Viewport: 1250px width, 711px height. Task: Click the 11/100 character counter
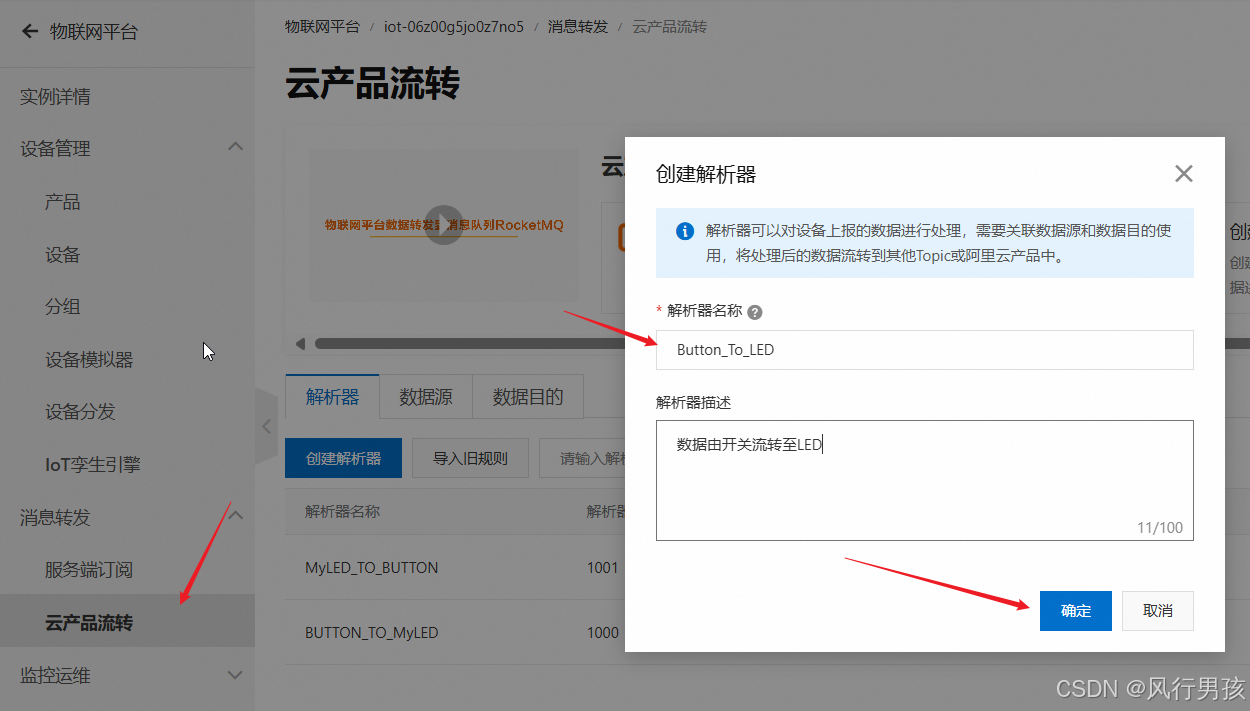[1159, 527]
